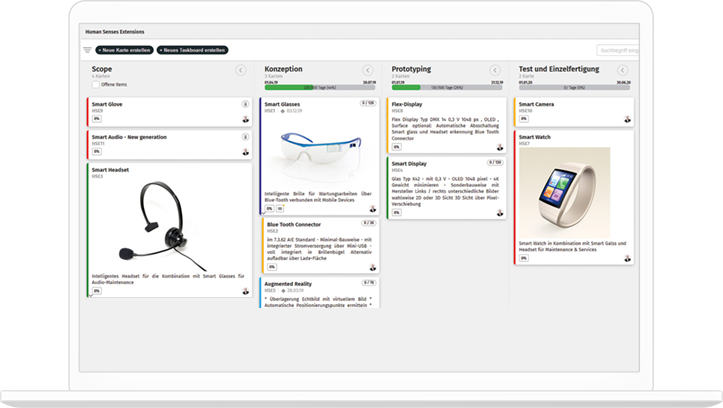Open the filter menu icon

(x=87, y=50)
